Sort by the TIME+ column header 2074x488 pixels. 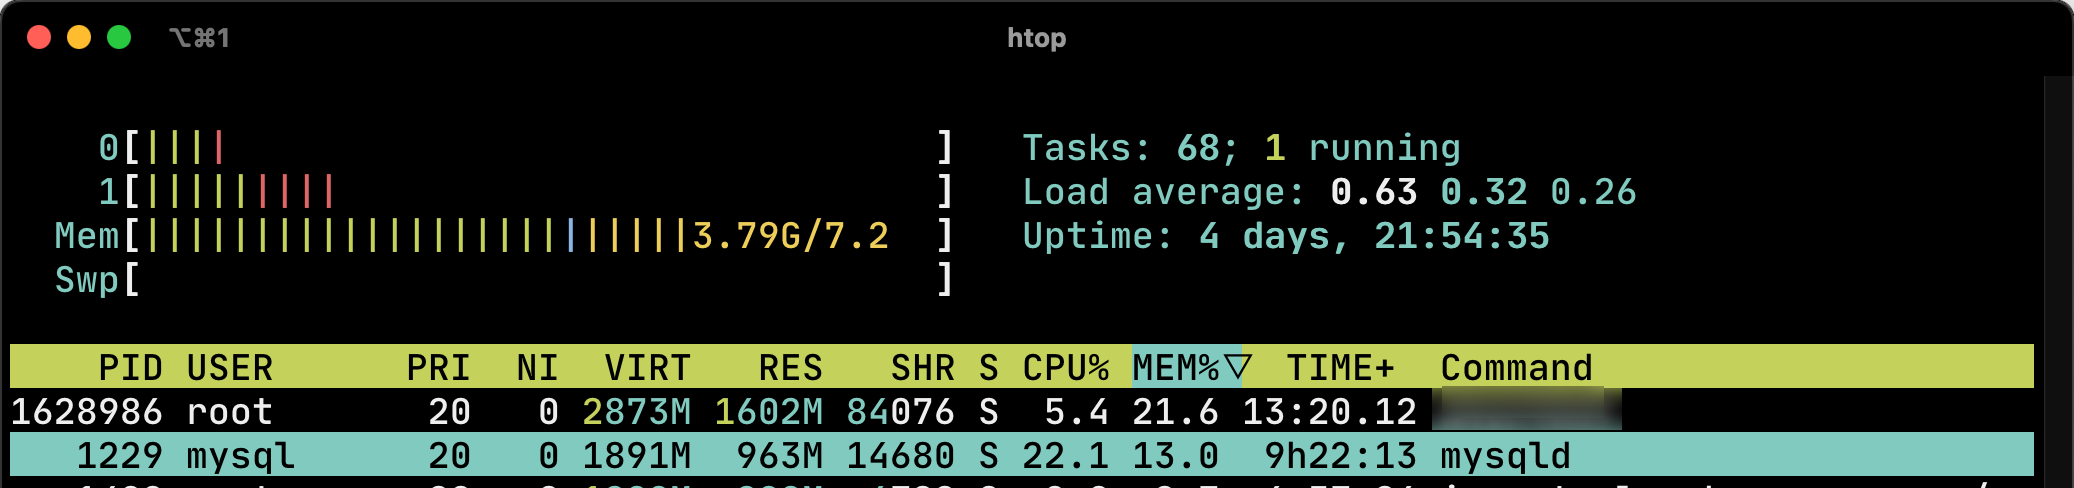click(1340, 368)
